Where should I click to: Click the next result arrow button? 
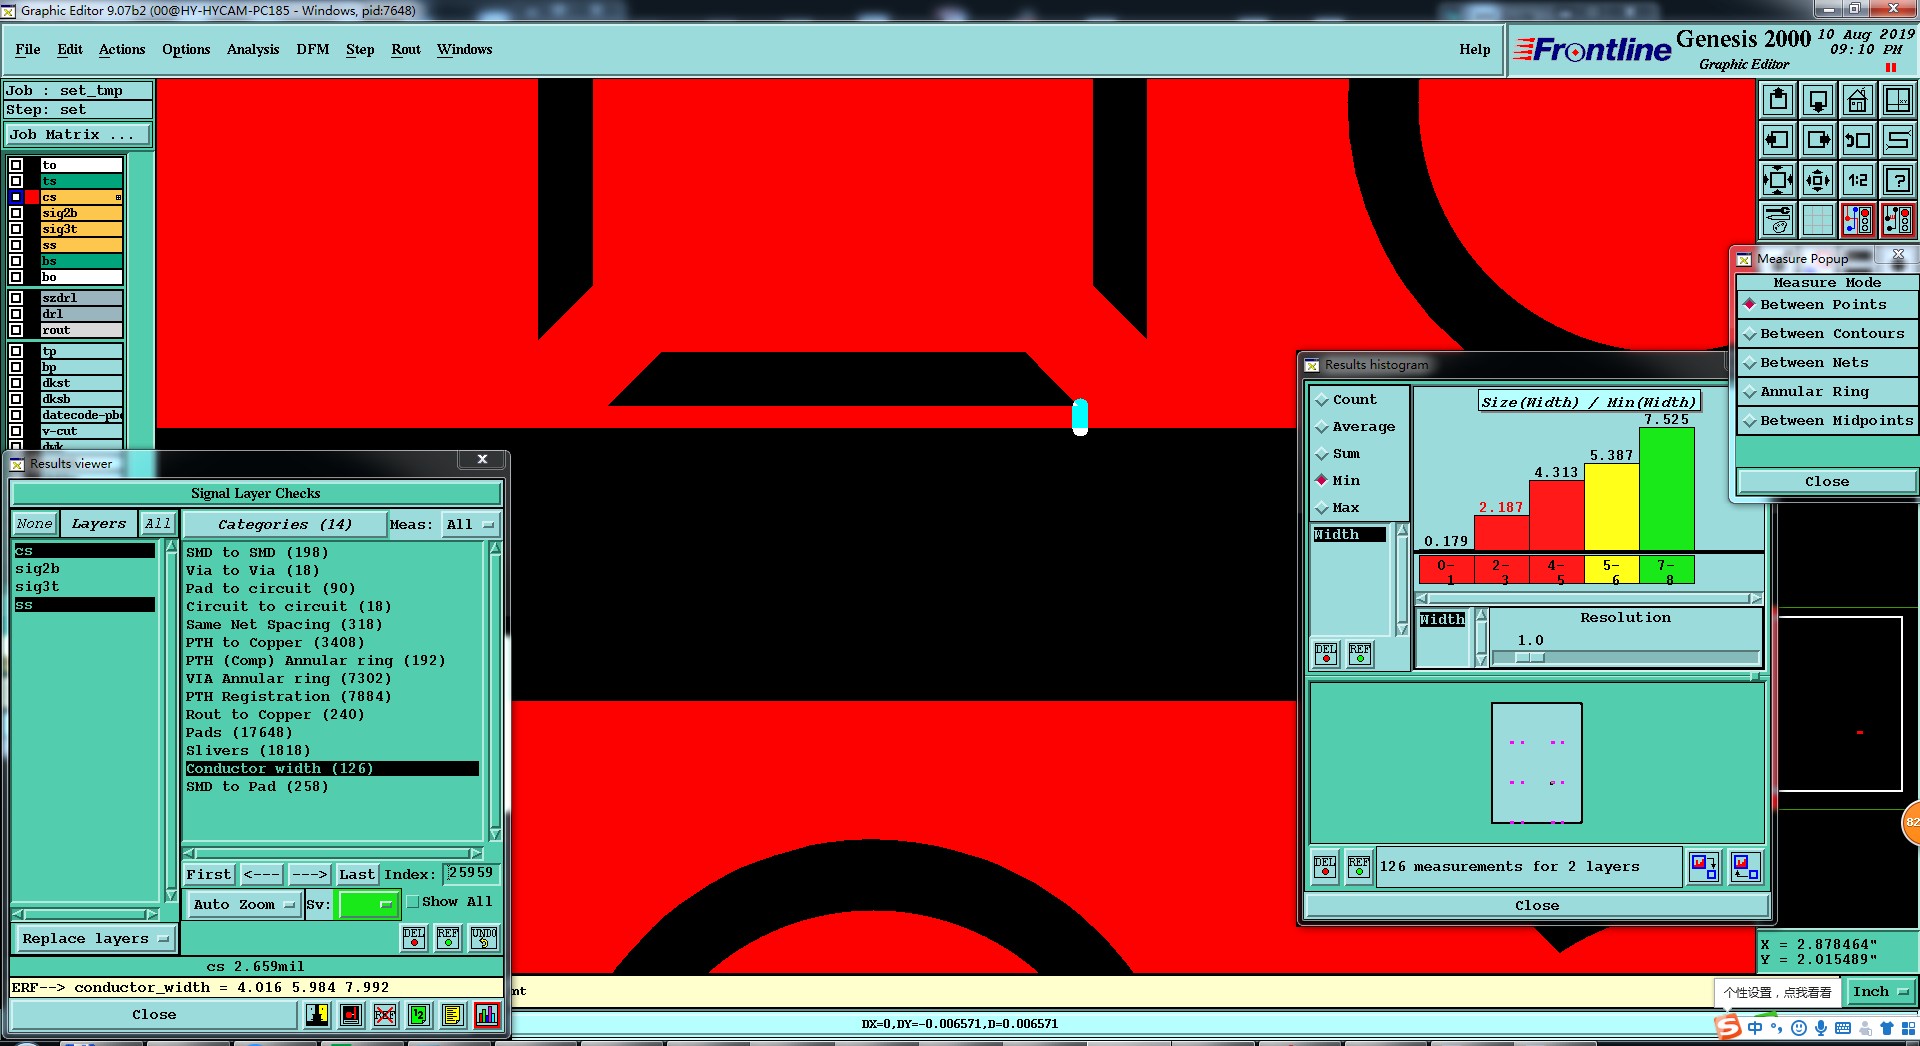click(309, 874)
